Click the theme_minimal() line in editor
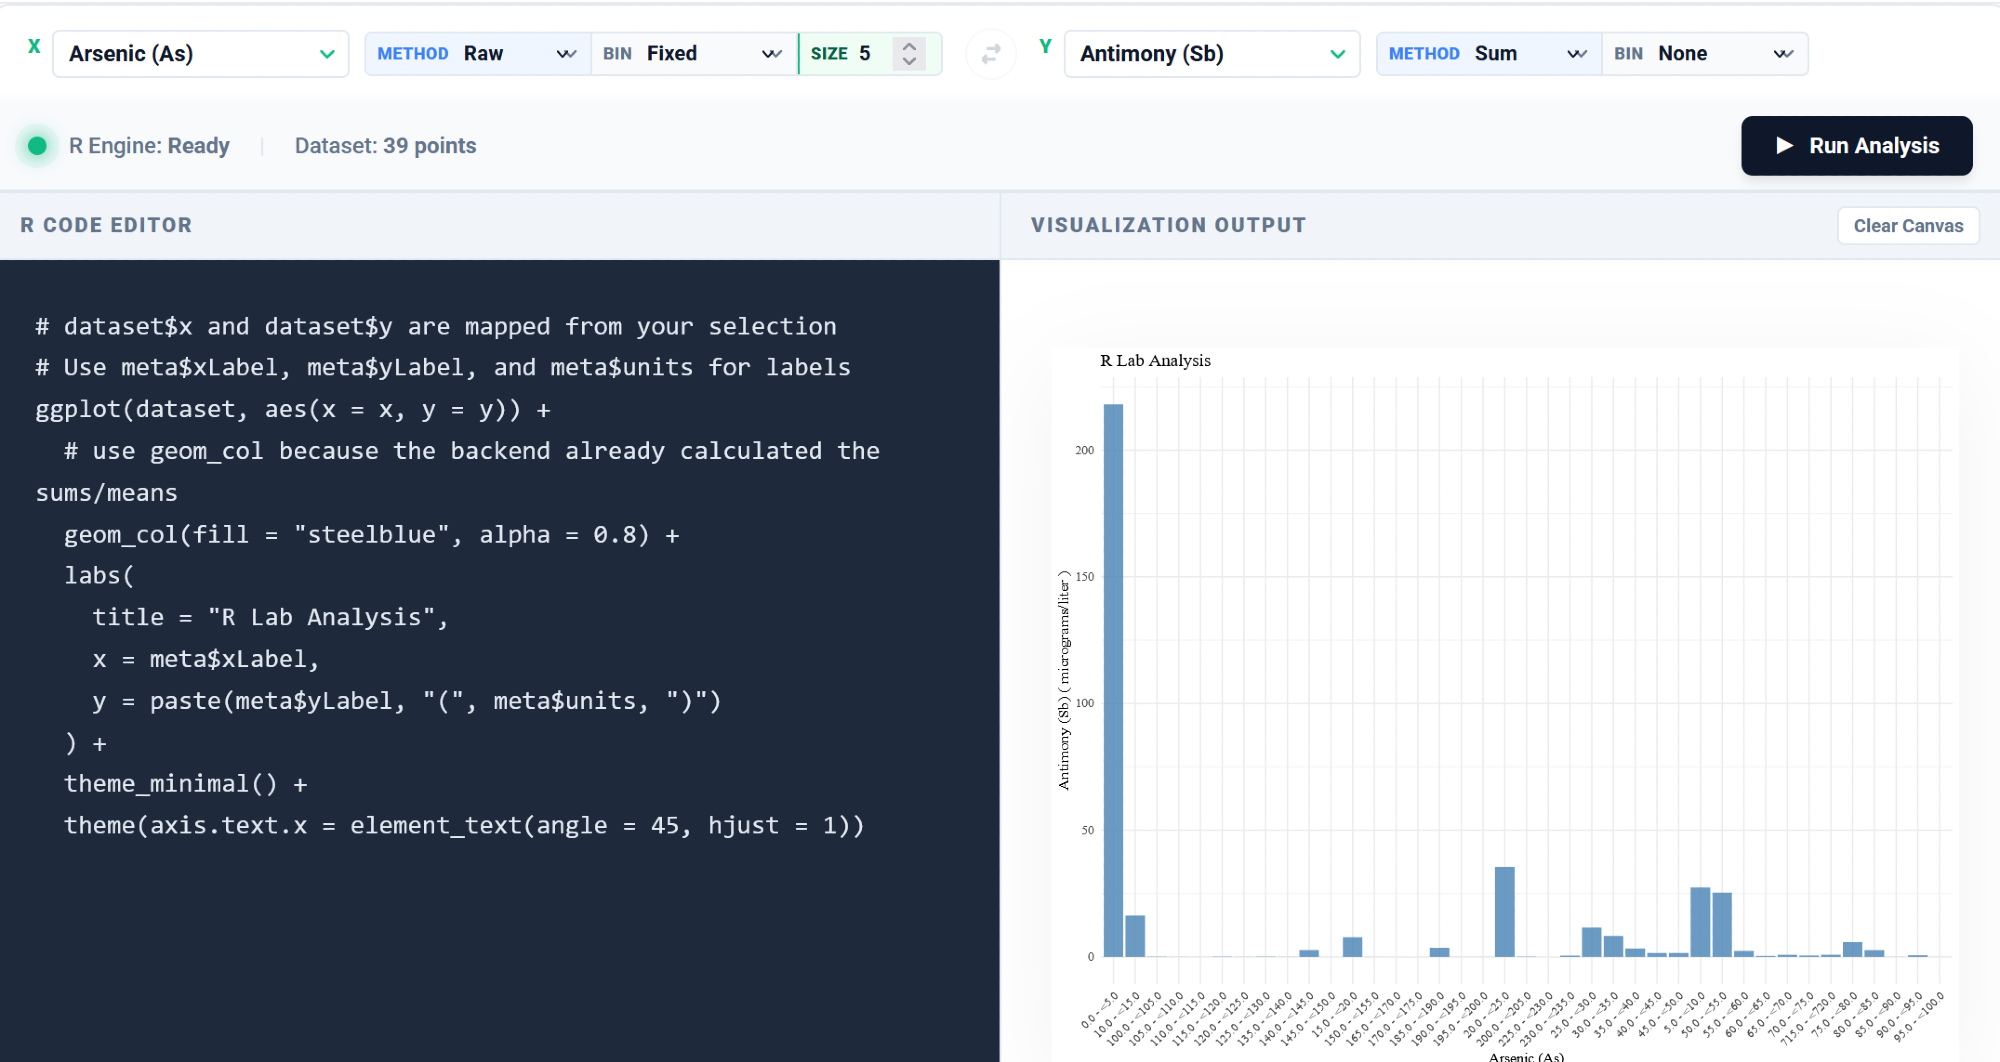Image resolution: width=2000 pixels, height=1062 pixels. coord(185,784)
